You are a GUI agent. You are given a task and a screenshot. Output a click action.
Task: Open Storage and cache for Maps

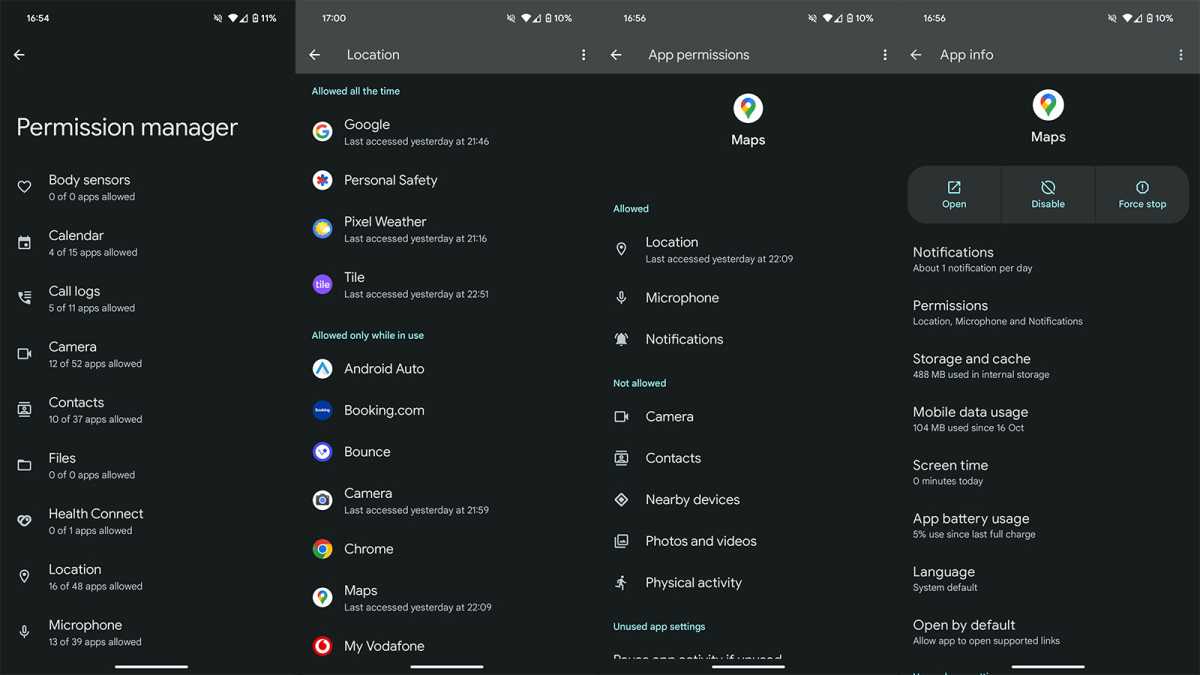tap(1048, 365)
